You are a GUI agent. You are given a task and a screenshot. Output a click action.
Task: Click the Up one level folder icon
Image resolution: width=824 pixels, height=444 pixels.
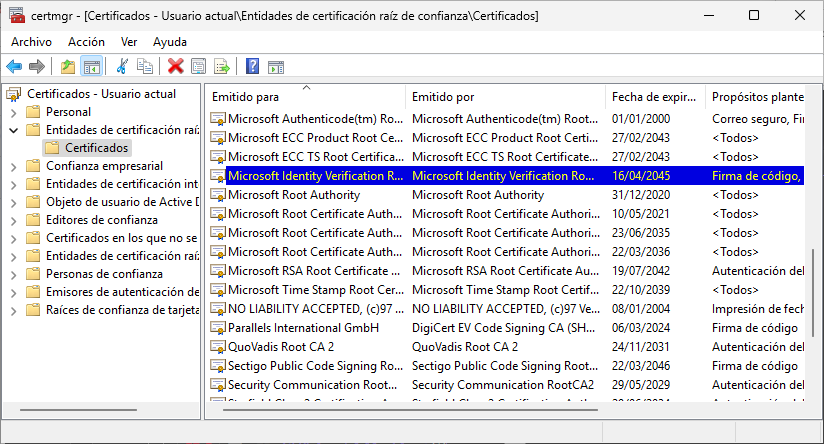click(68, 67)
